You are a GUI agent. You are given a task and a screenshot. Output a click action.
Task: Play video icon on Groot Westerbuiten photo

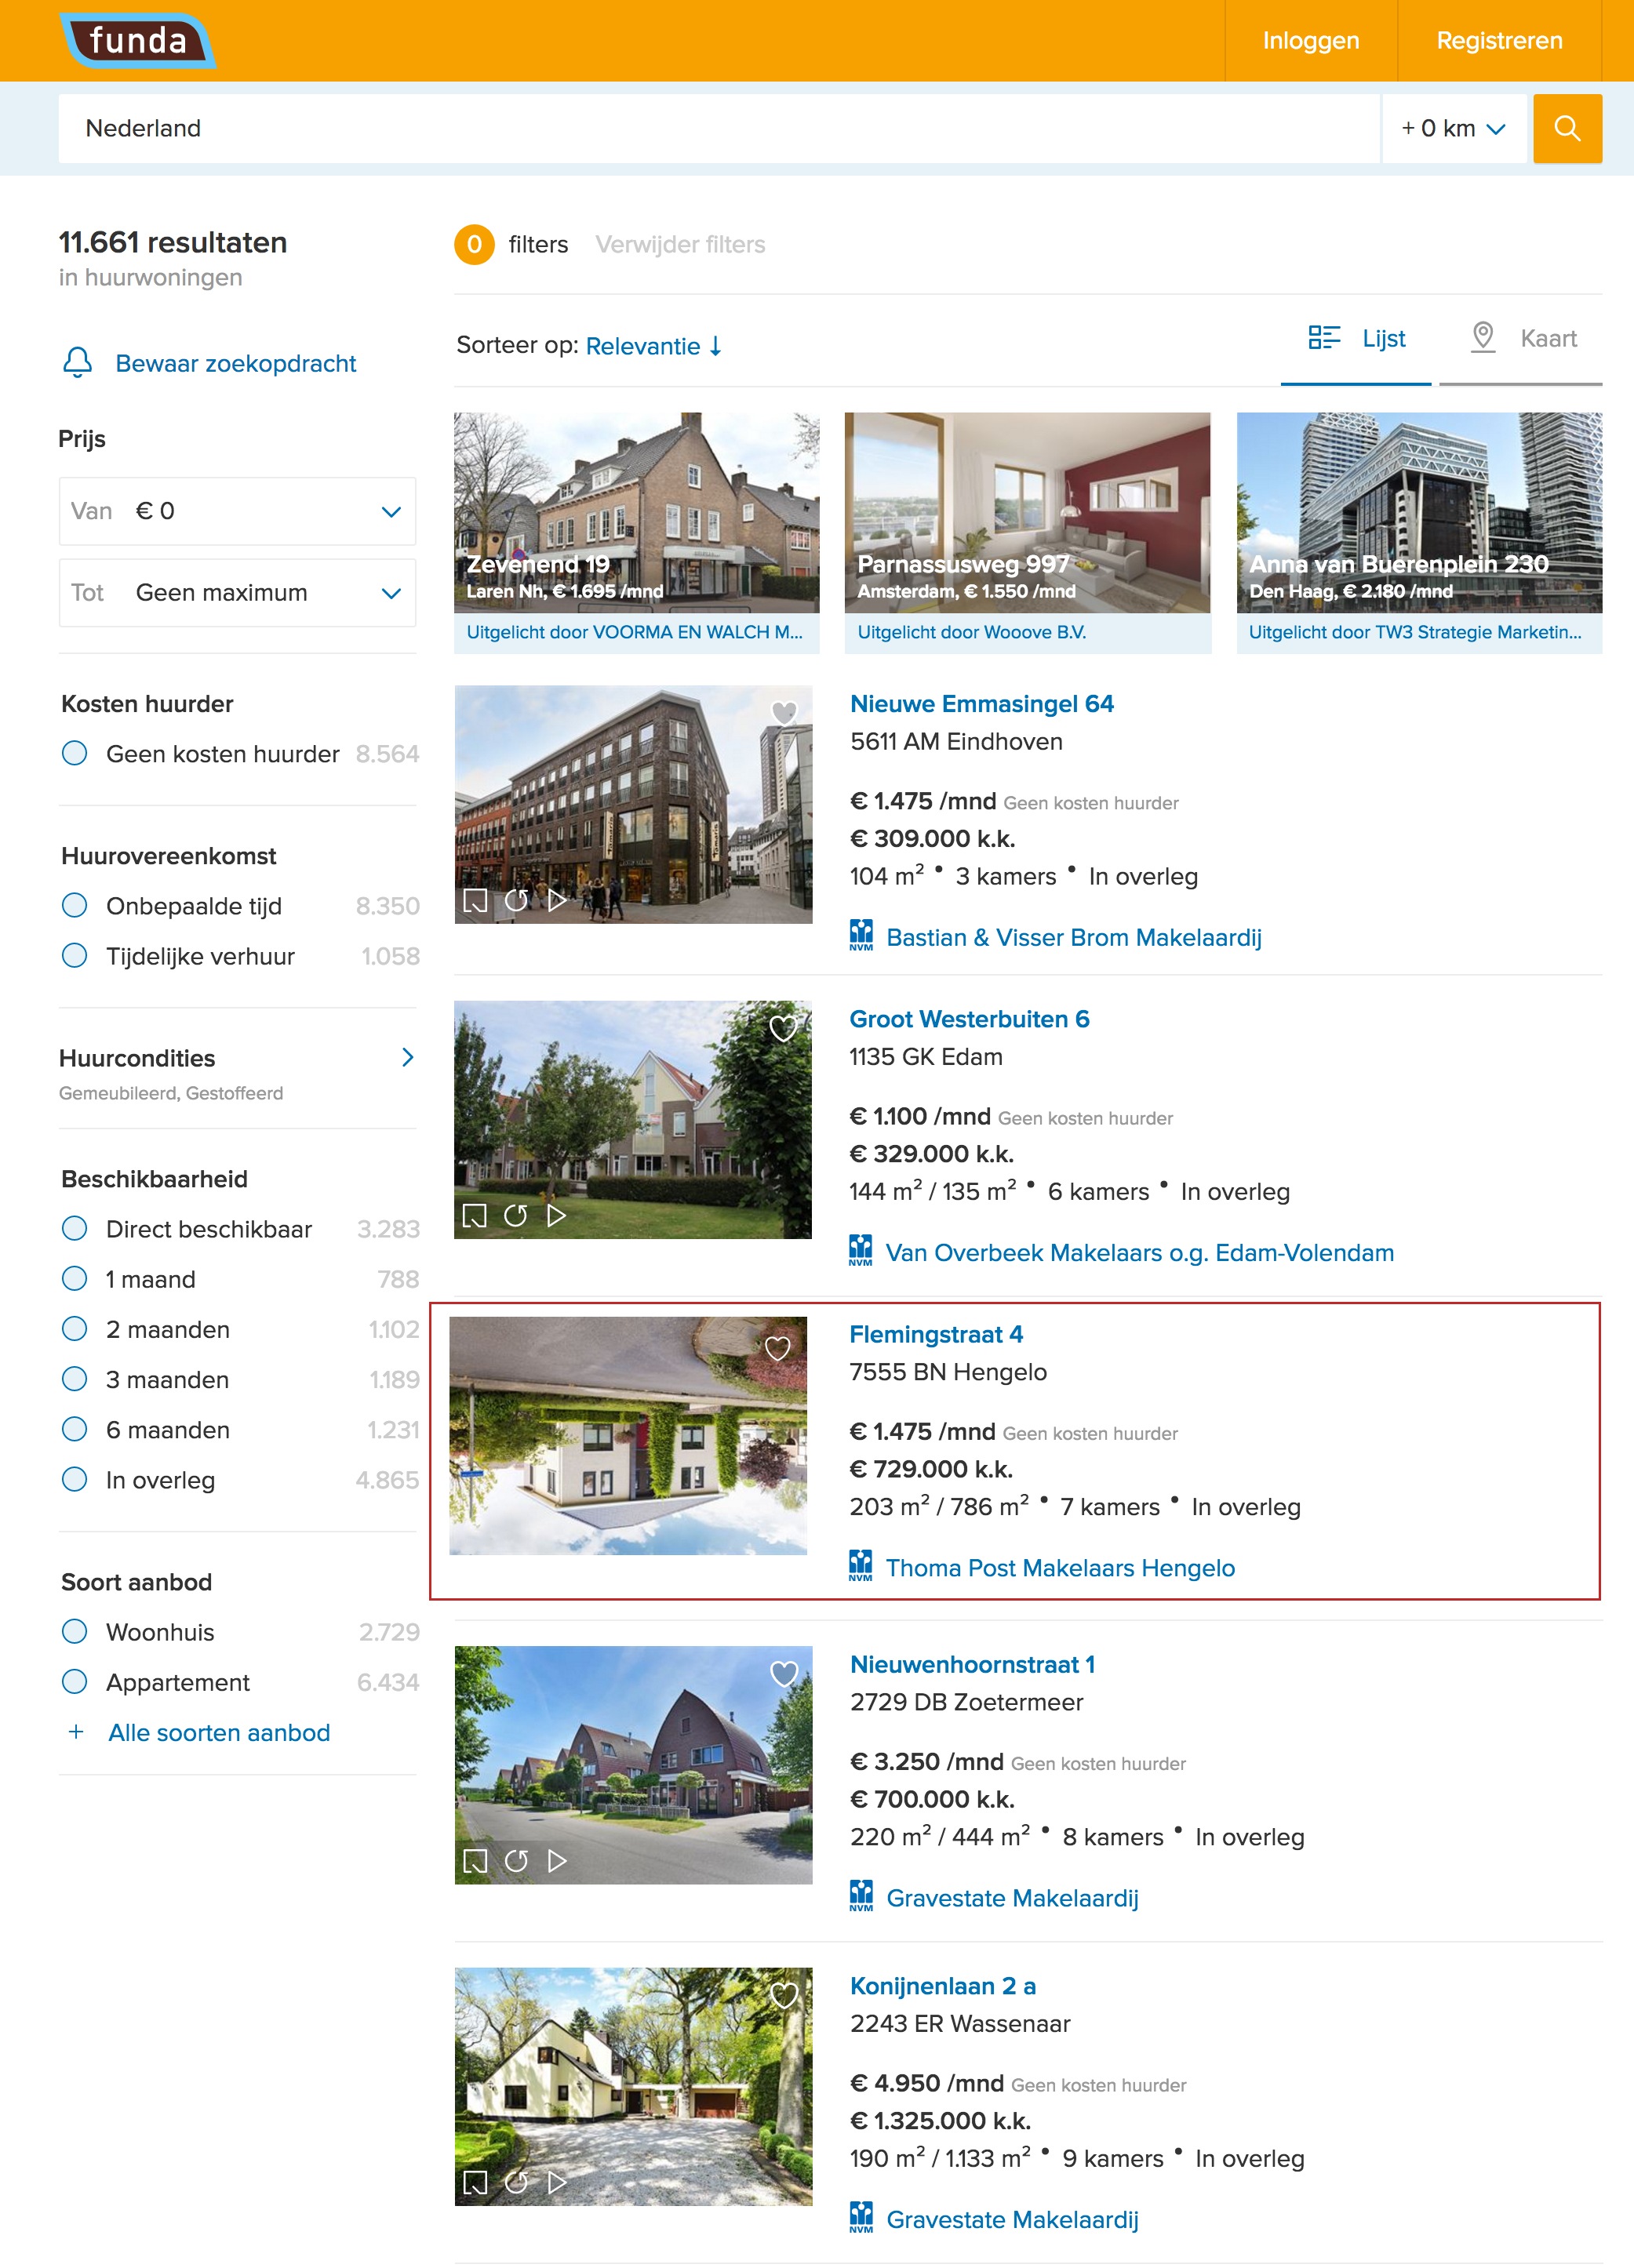coord(556,1215)
